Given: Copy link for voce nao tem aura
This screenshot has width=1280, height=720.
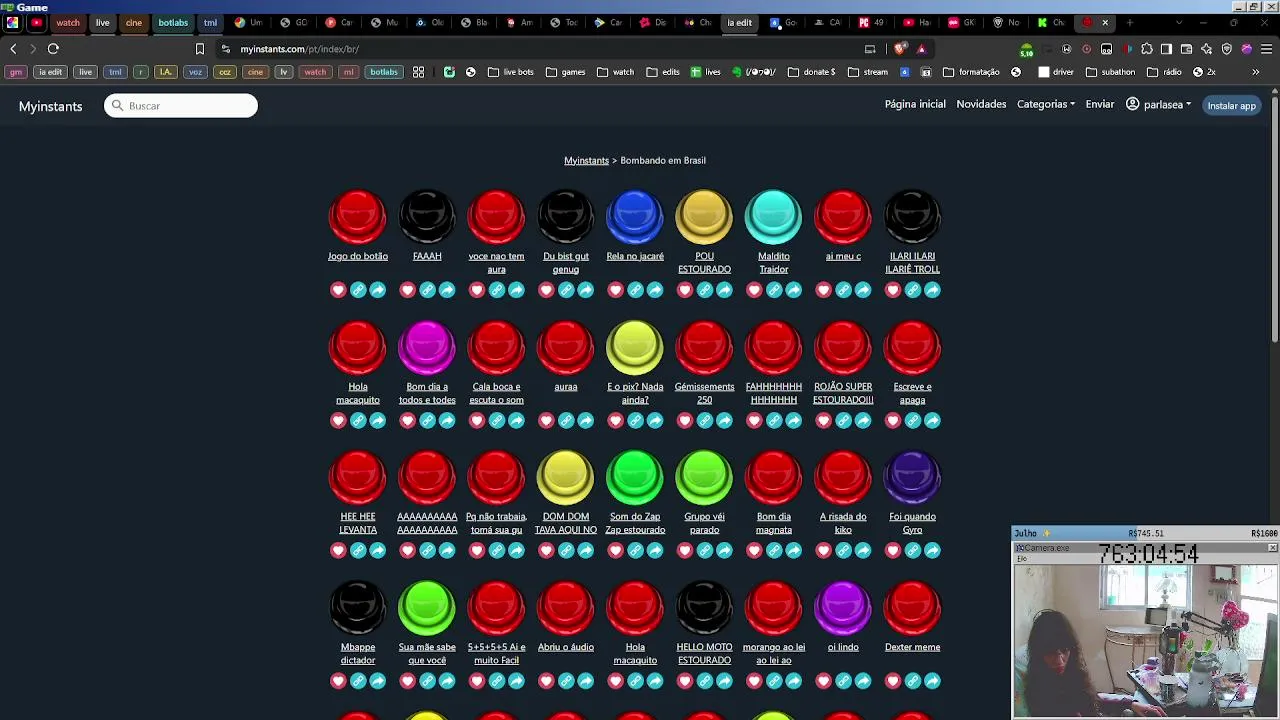Looking at the screenshot, I should [496, 290].
